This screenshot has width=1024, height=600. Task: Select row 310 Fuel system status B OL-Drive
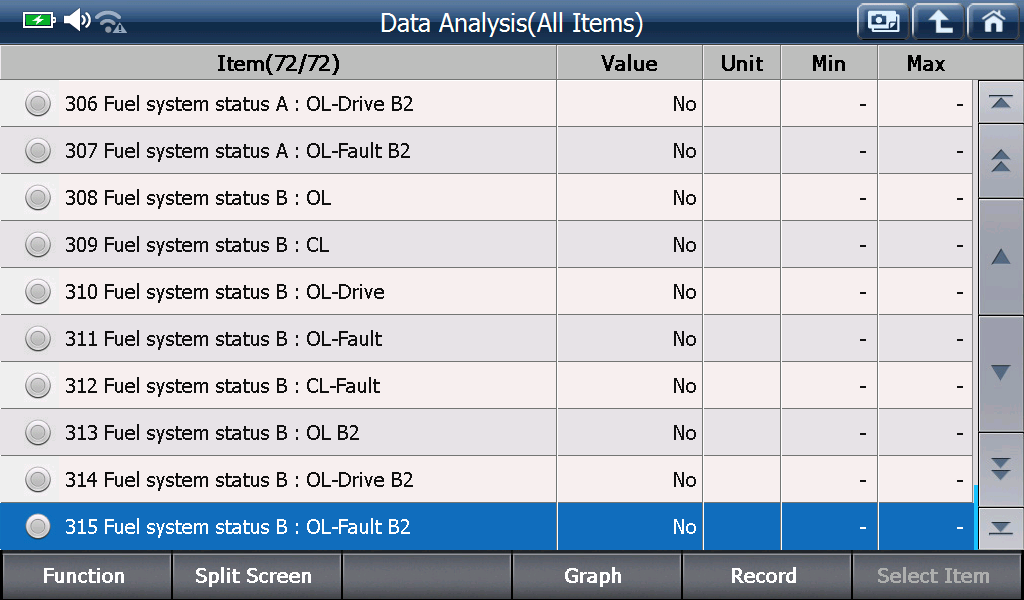(x=487, y=291)
